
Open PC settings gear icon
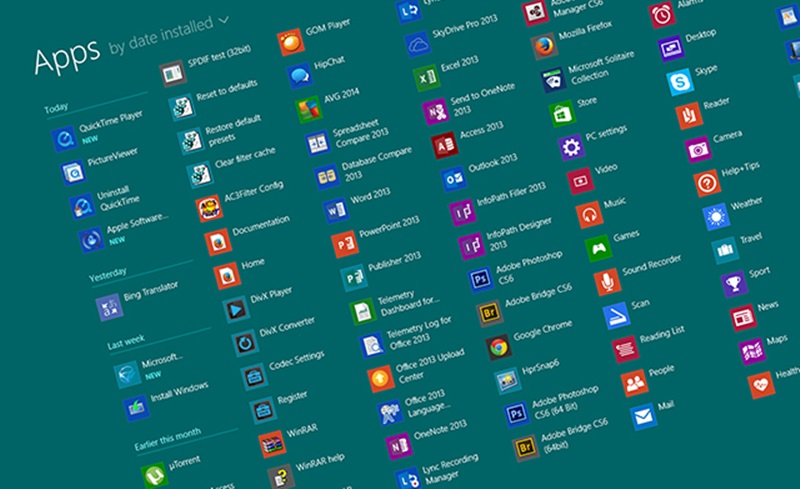(571, 148)
